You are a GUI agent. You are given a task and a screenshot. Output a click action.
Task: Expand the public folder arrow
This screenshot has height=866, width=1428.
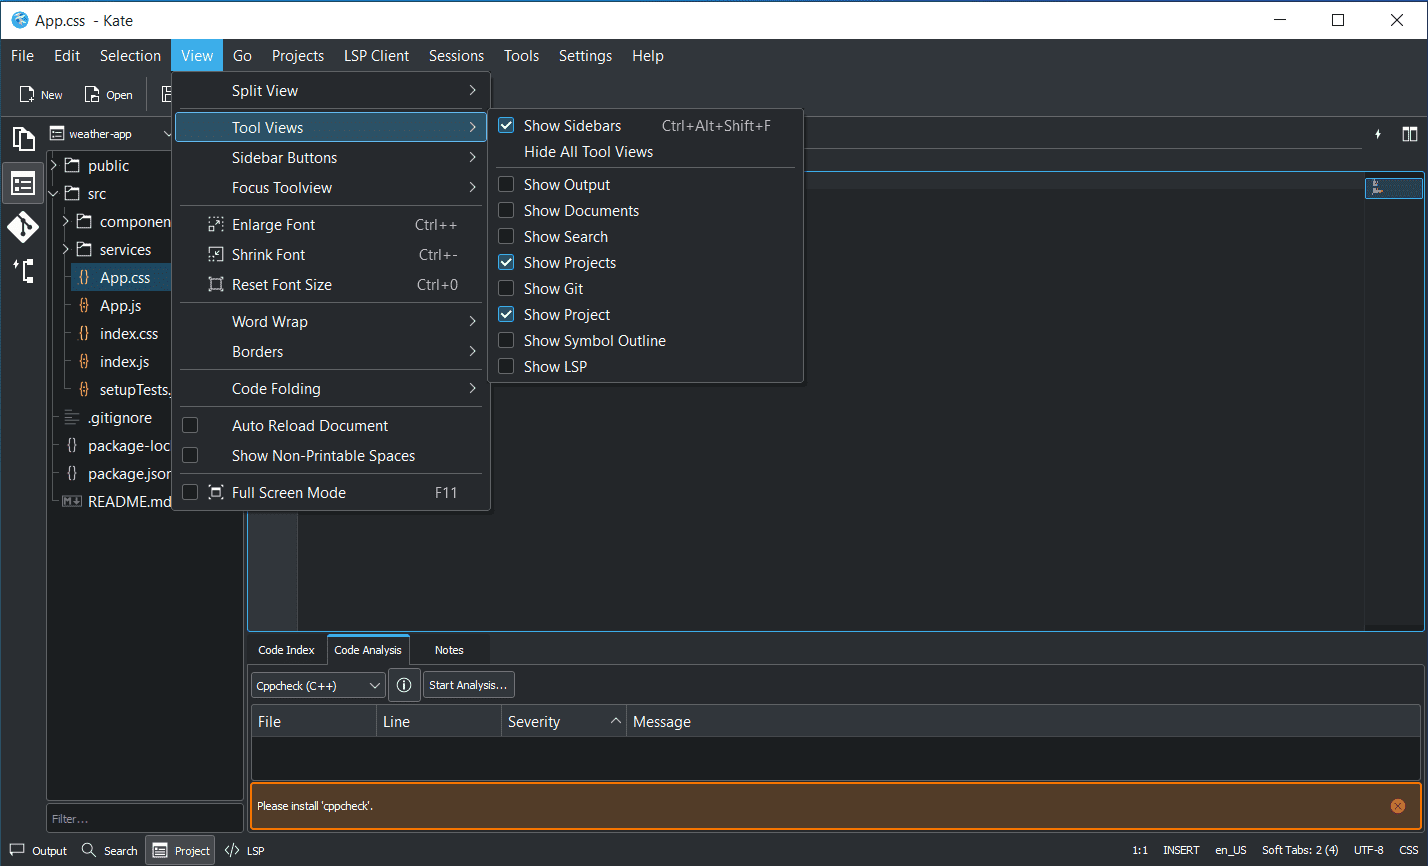click(54, 166)
